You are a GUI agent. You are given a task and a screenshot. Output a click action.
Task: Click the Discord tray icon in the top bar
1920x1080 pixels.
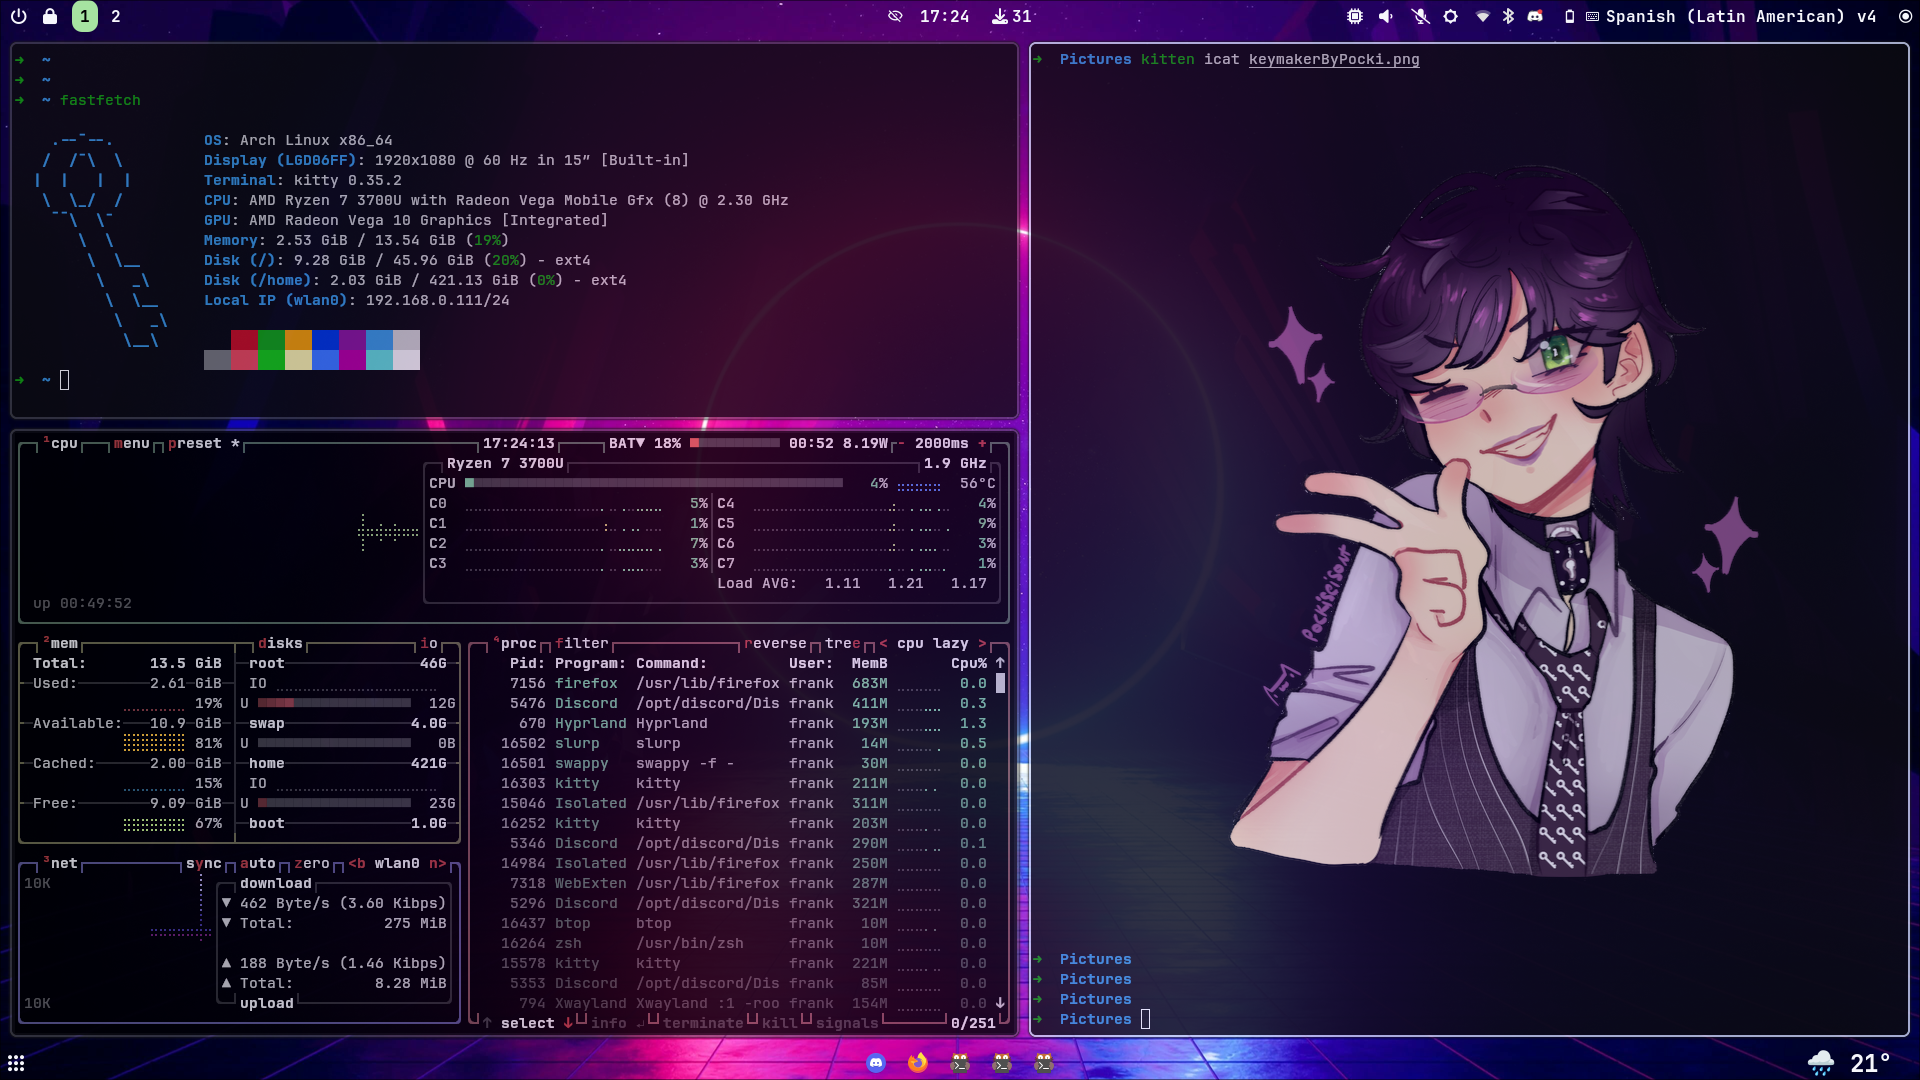pos(1535,16)
